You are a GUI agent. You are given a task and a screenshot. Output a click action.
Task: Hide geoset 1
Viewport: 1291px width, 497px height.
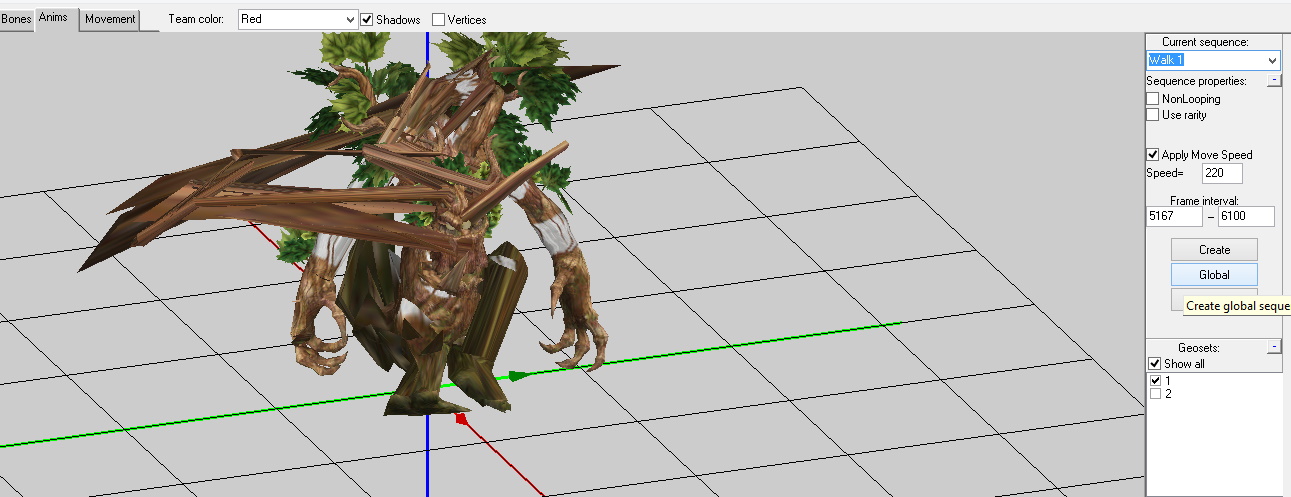coord(1156,381)
